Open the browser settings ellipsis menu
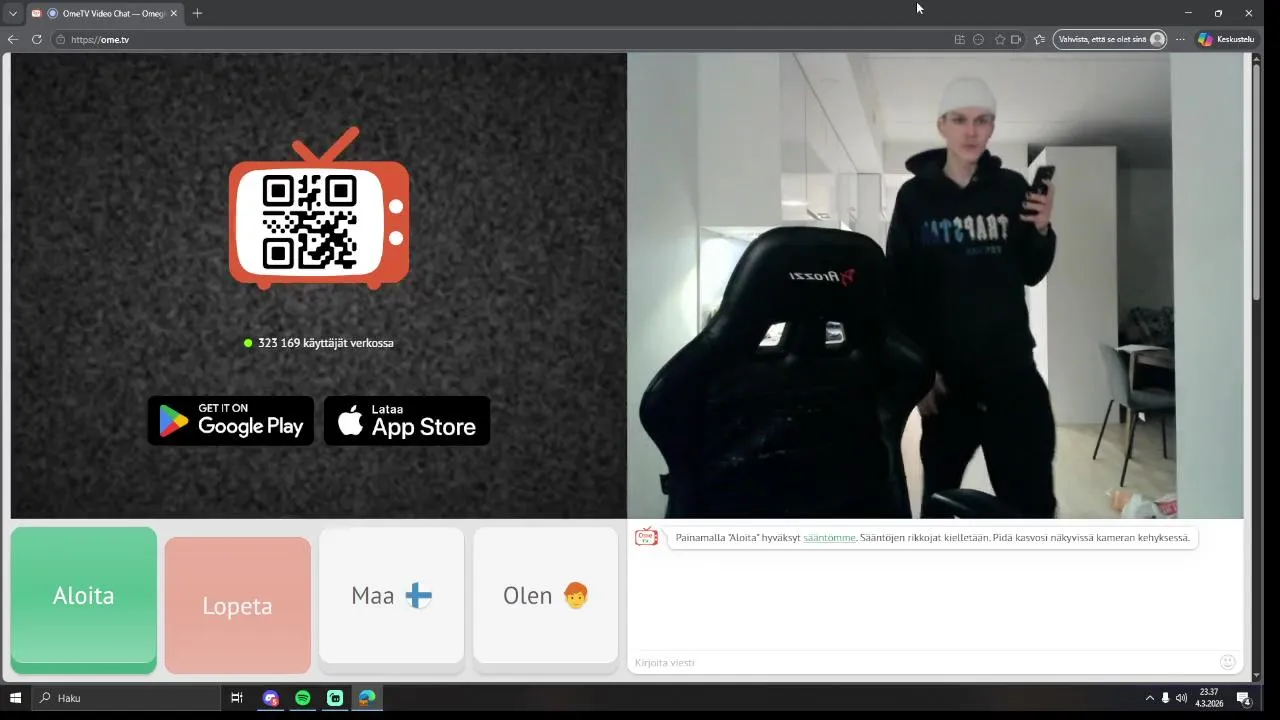The height and width of the screenshot is (720, 1280). (x=1181, y=39)
